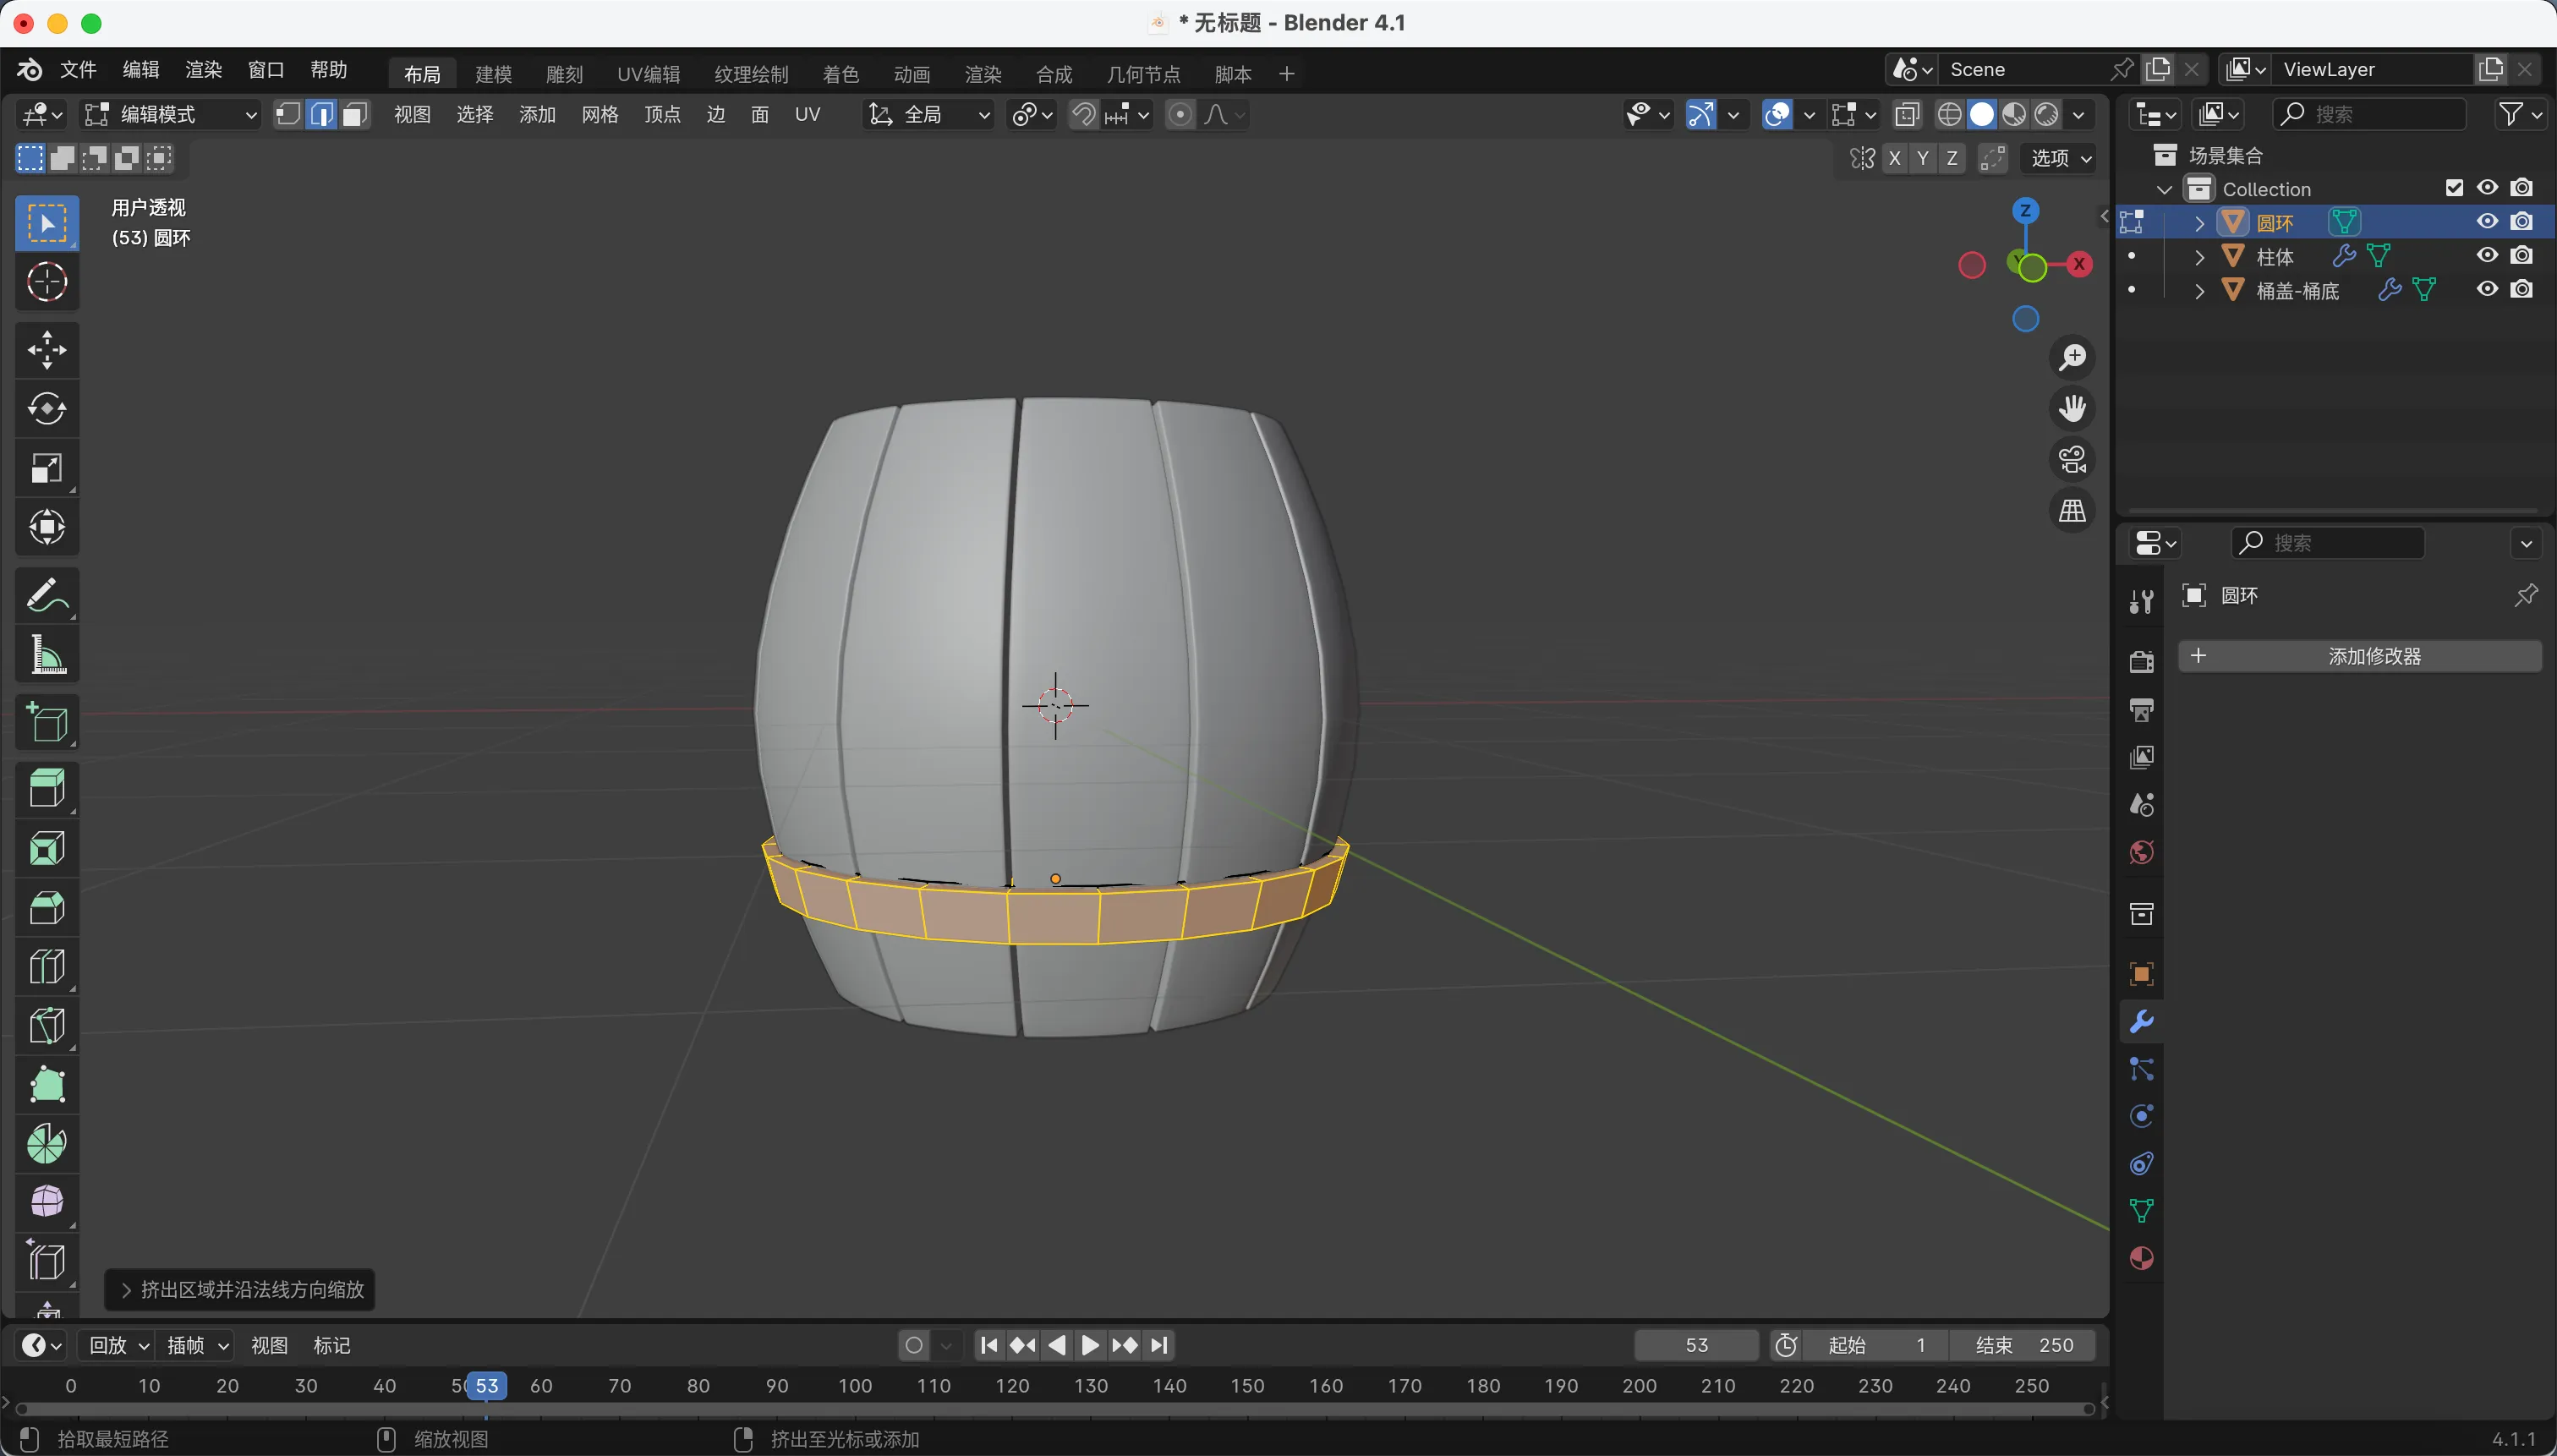This screenshot has width=2557, height=1456.
Task: Pick the Loop Cut tool
Action: [47, 967]
